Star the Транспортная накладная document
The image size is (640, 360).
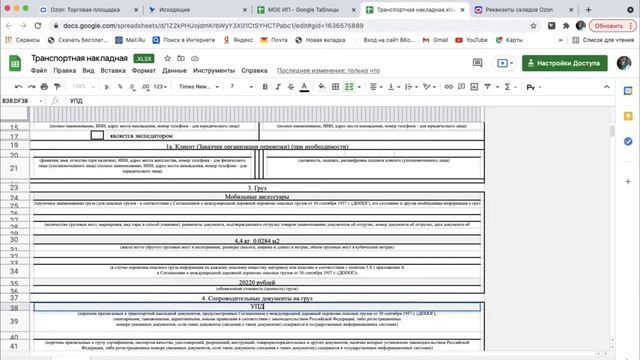(167, 58)
